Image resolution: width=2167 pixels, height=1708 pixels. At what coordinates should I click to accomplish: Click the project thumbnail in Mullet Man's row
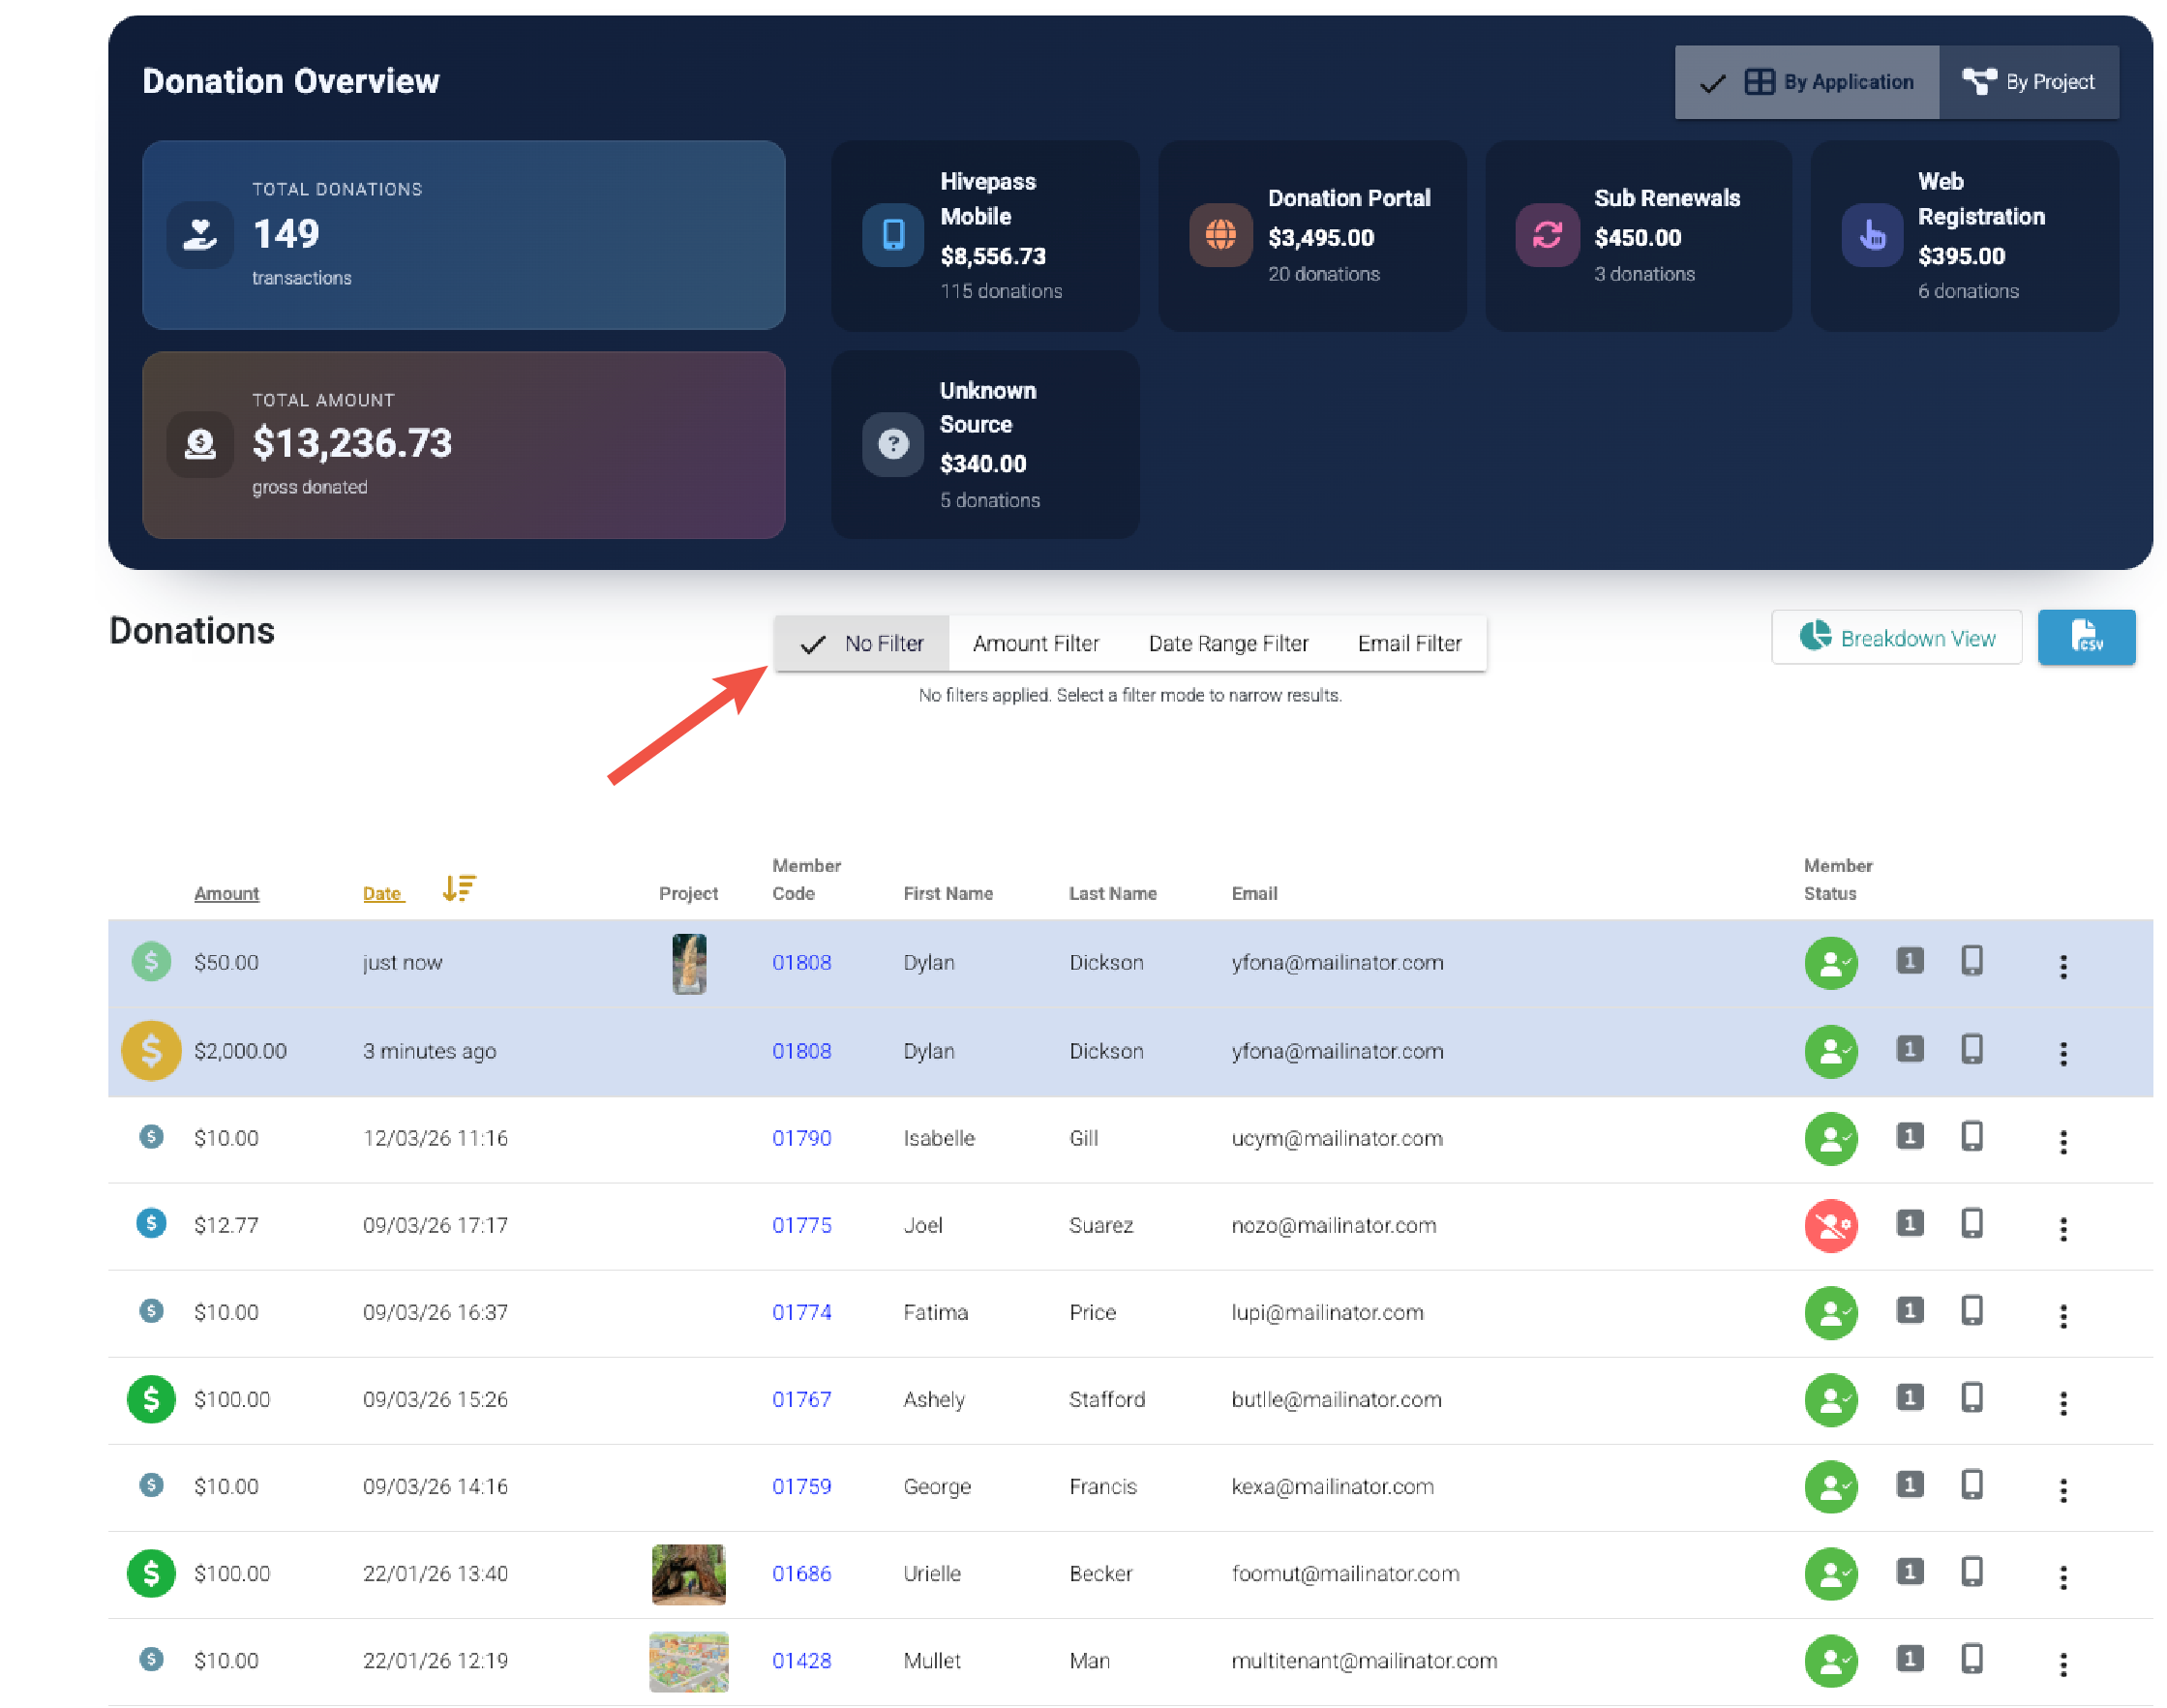(688, 1660)
